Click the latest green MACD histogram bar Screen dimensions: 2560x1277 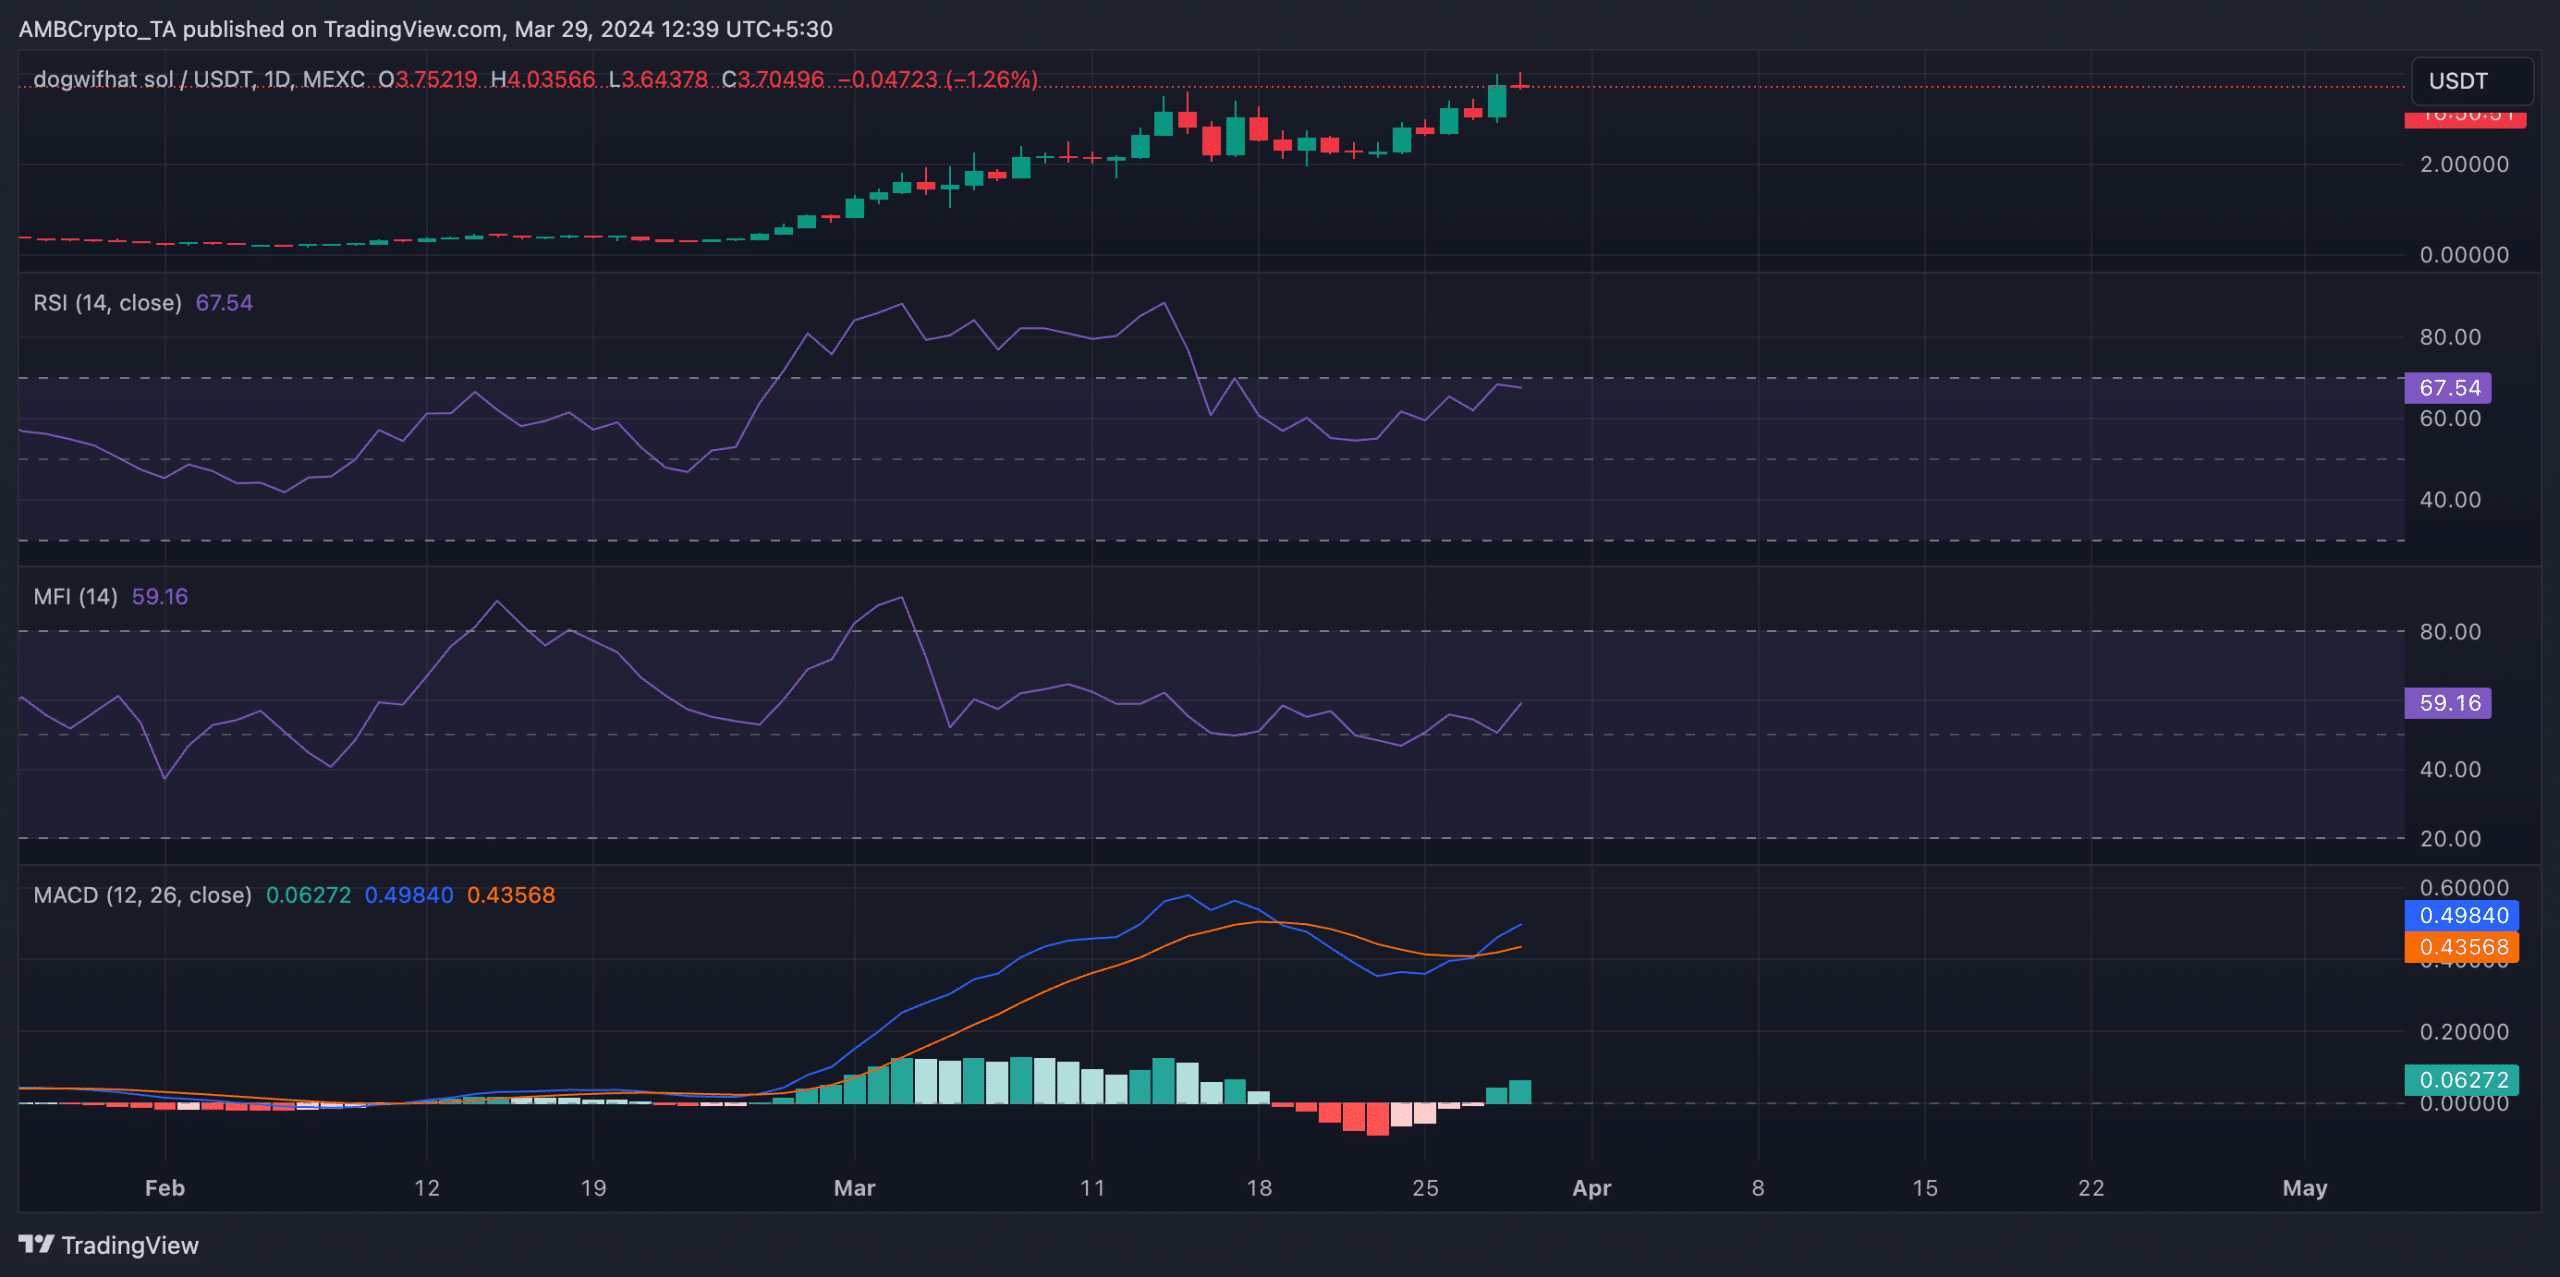(x=1520, y=1092)
